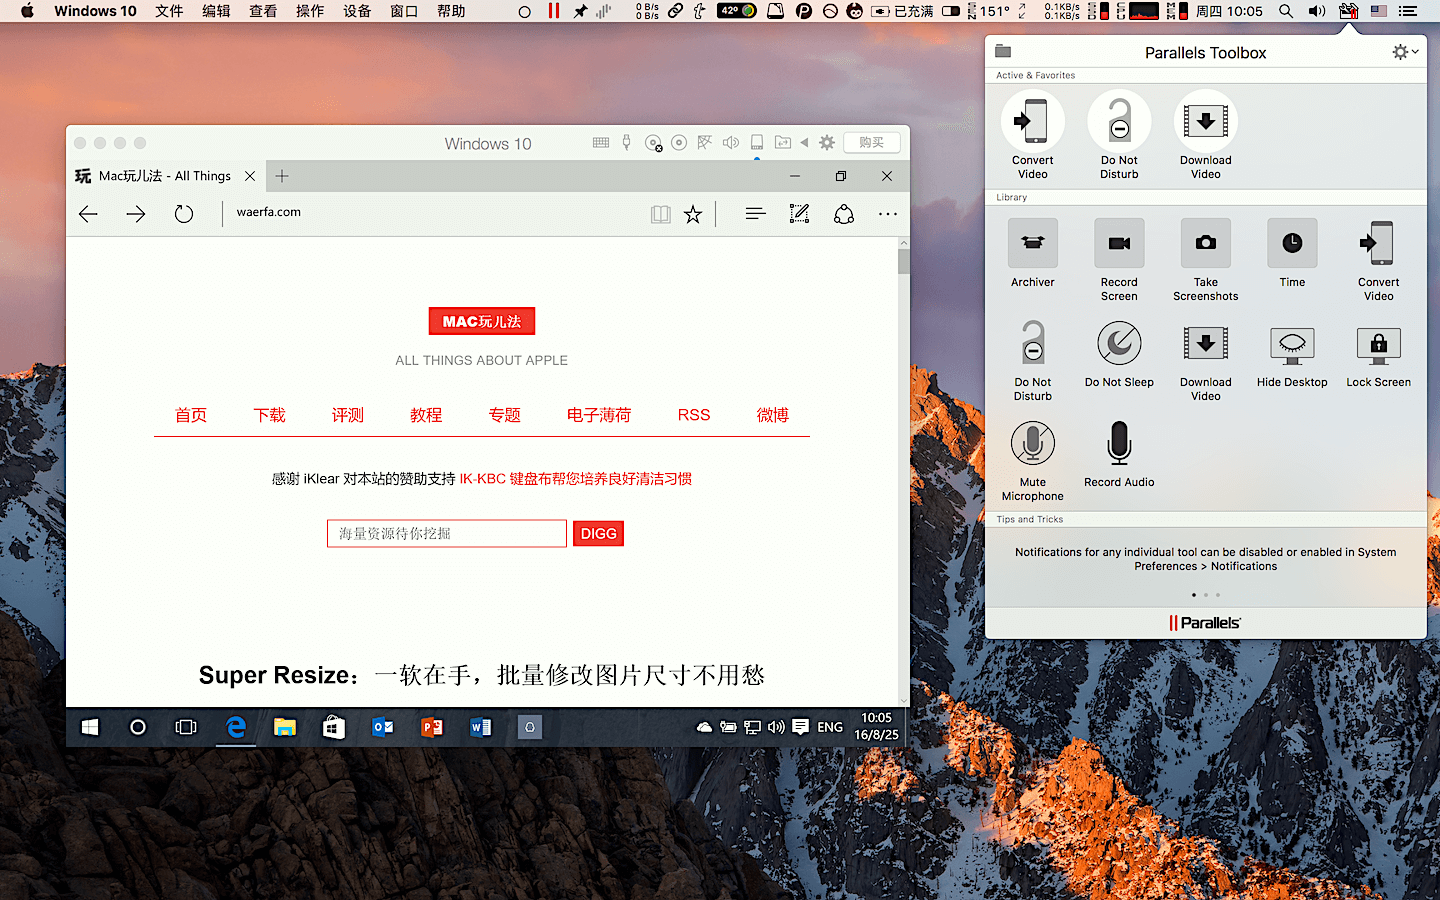The width and height of the screenshot is (1440, 900).
Task: Open the 设备 menu
Action: click(x=357, y=11)
